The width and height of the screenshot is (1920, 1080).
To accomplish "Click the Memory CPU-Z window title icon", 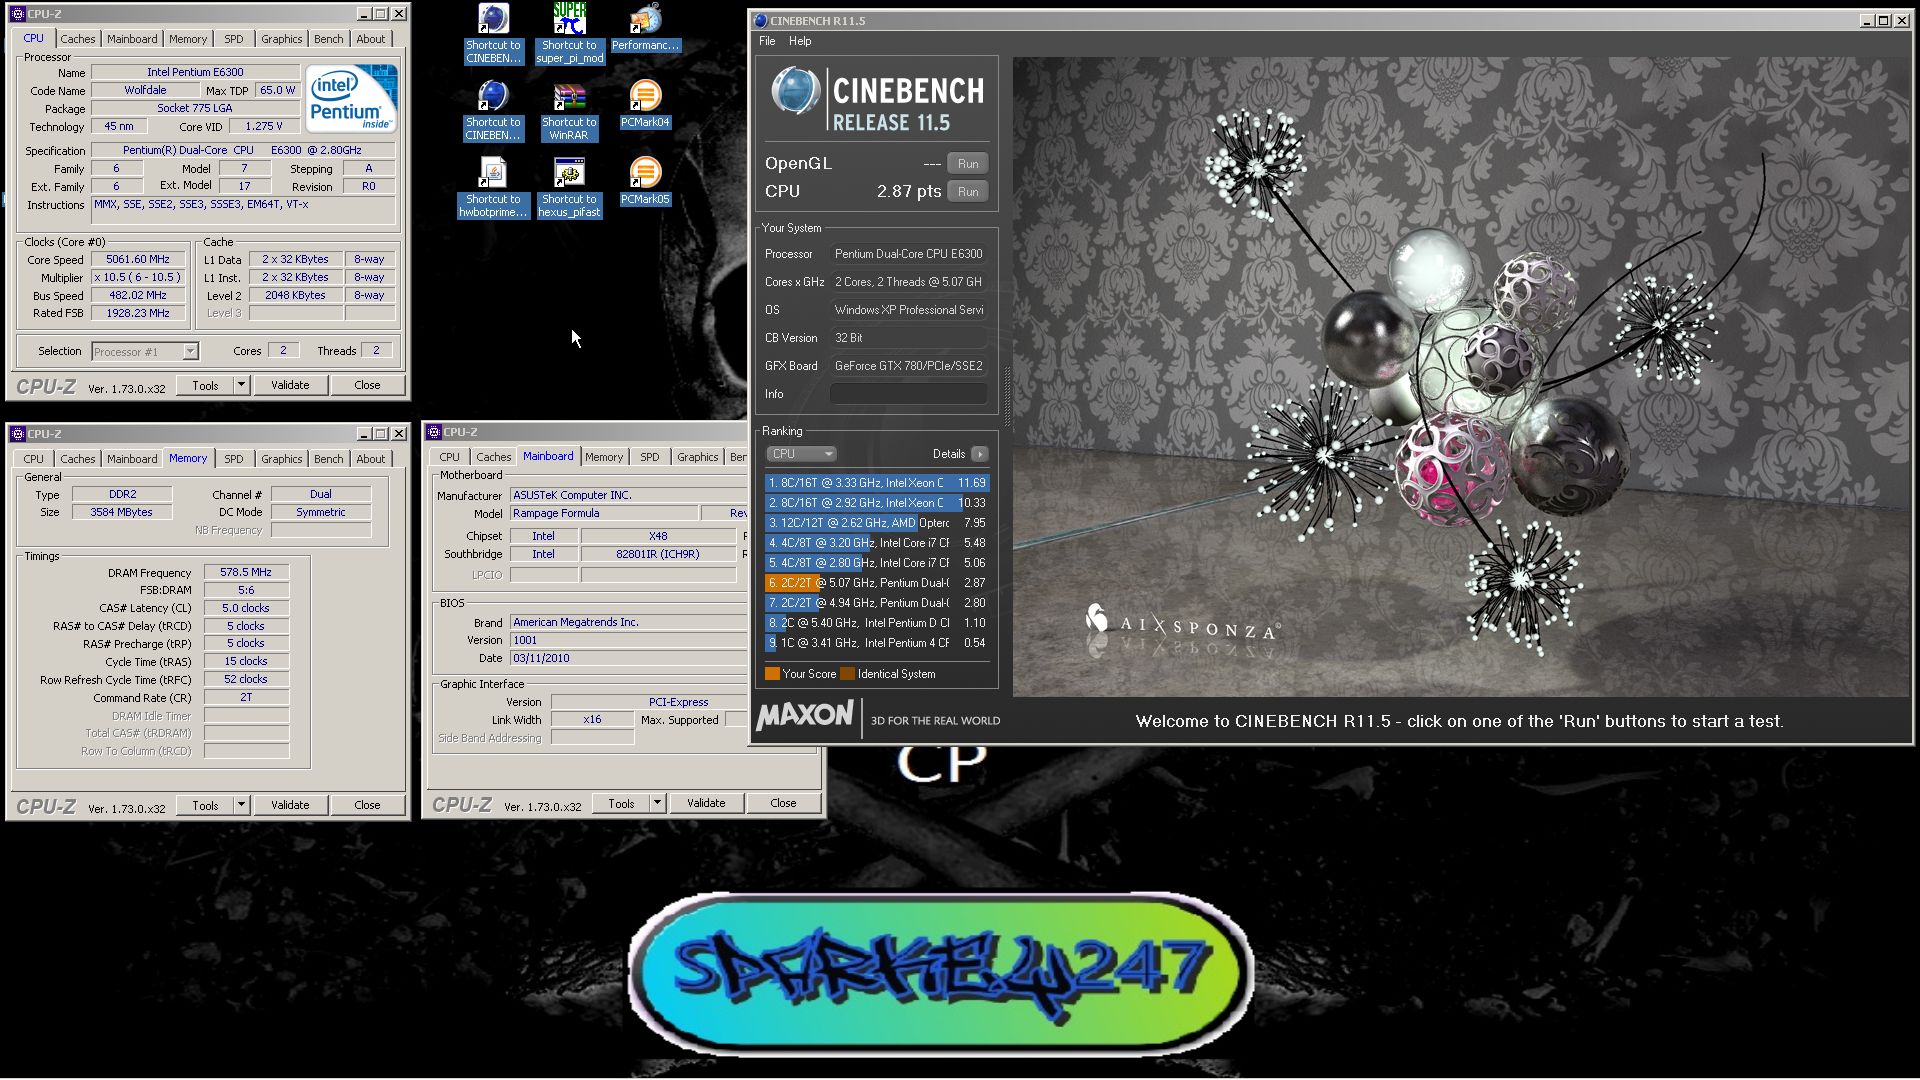I will tap(17, 434).
